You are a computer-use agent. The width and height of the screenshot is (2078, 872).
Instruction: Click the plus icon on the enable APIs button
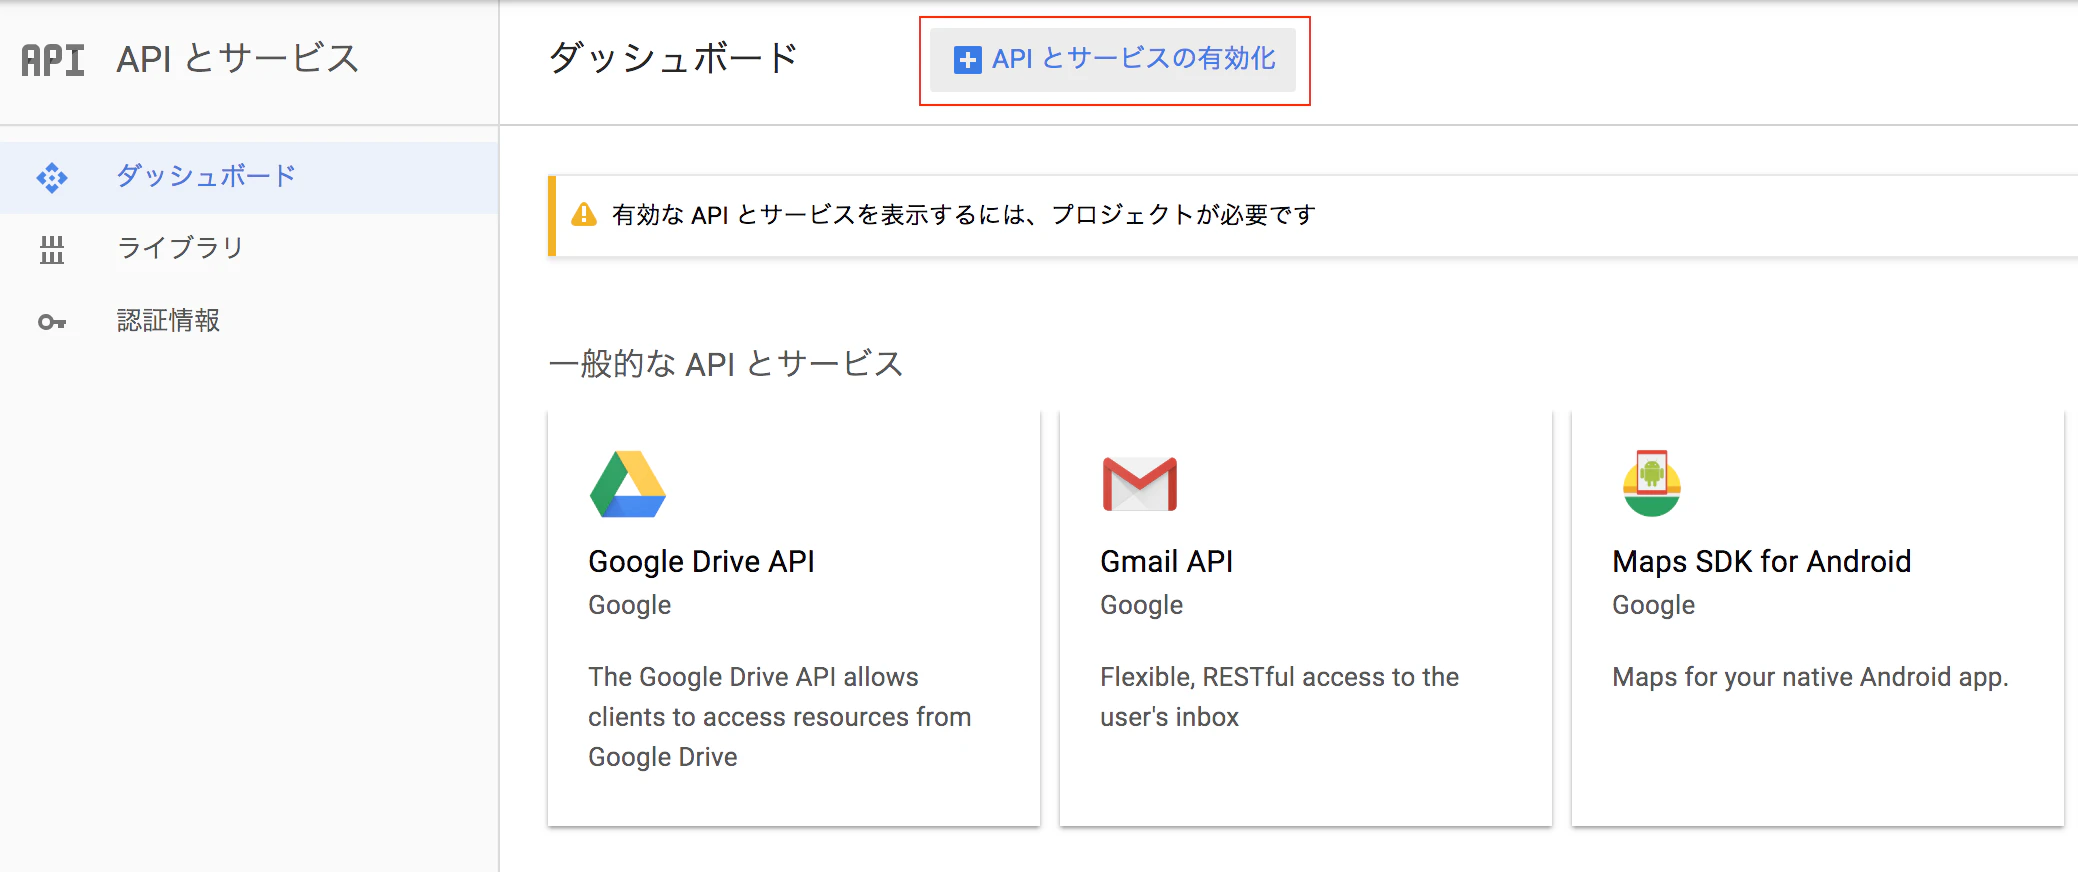coord(967,60)
